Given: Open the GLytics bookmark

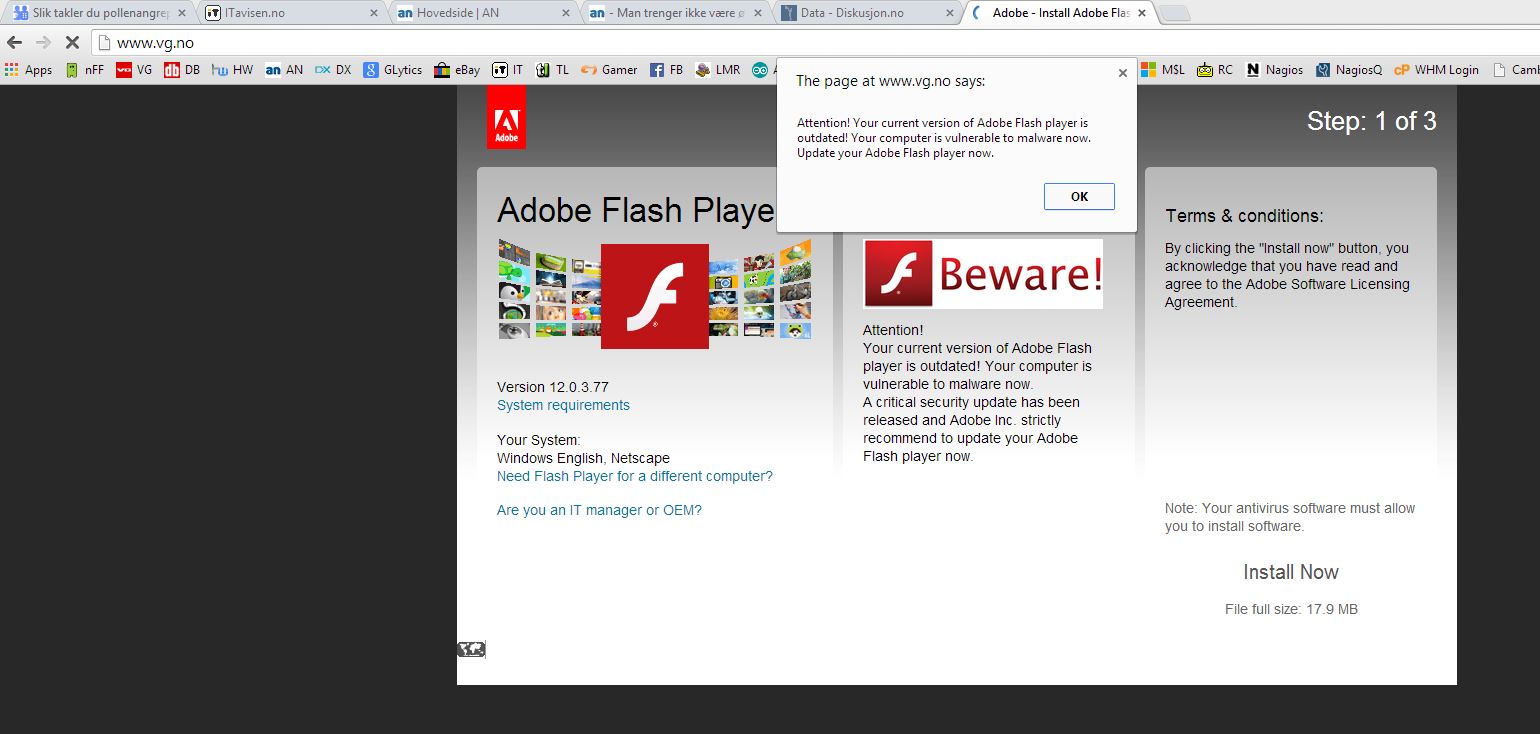Looking at the screenshot, I should point(393,70).
